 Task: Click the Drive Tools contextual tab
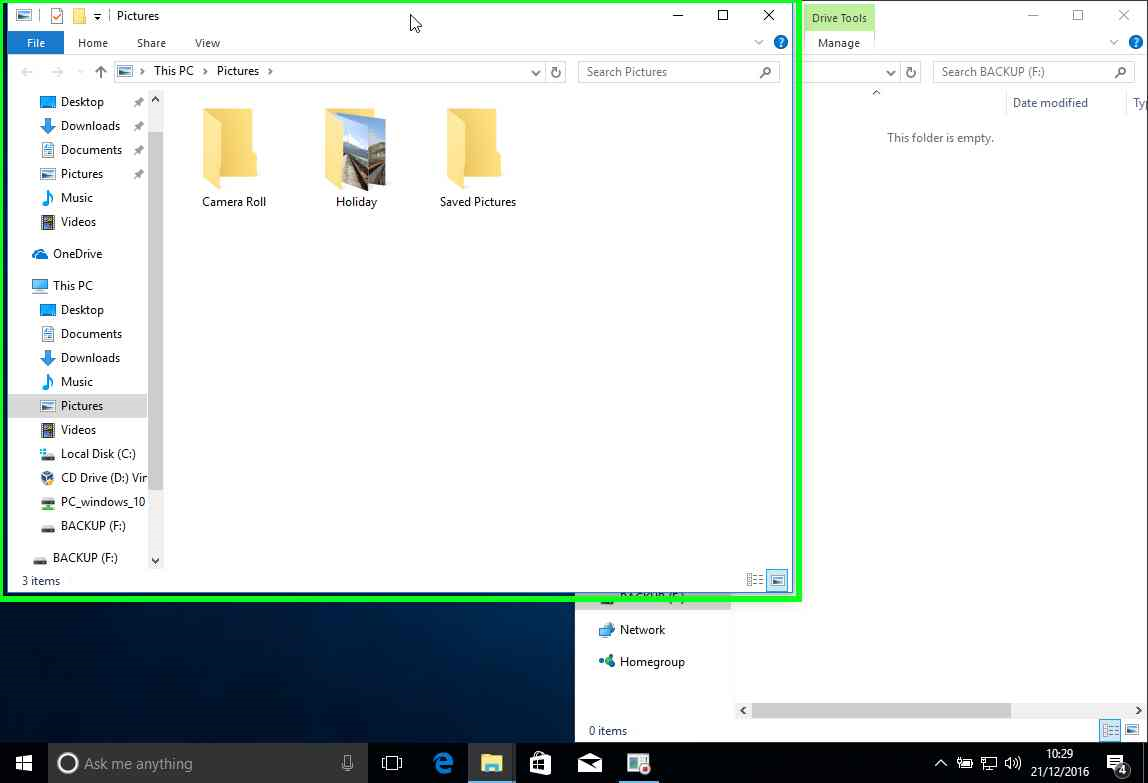(839, 18)
